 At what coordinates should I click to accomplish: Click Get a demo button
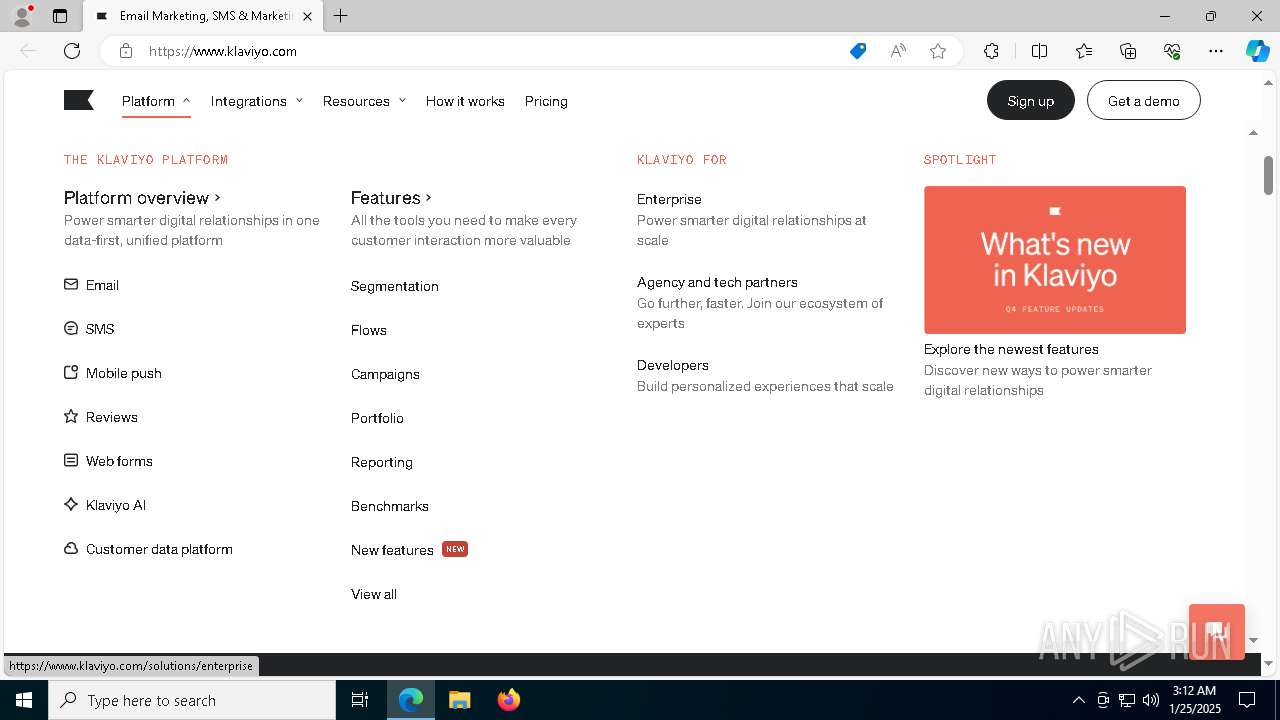point(1144,100)
